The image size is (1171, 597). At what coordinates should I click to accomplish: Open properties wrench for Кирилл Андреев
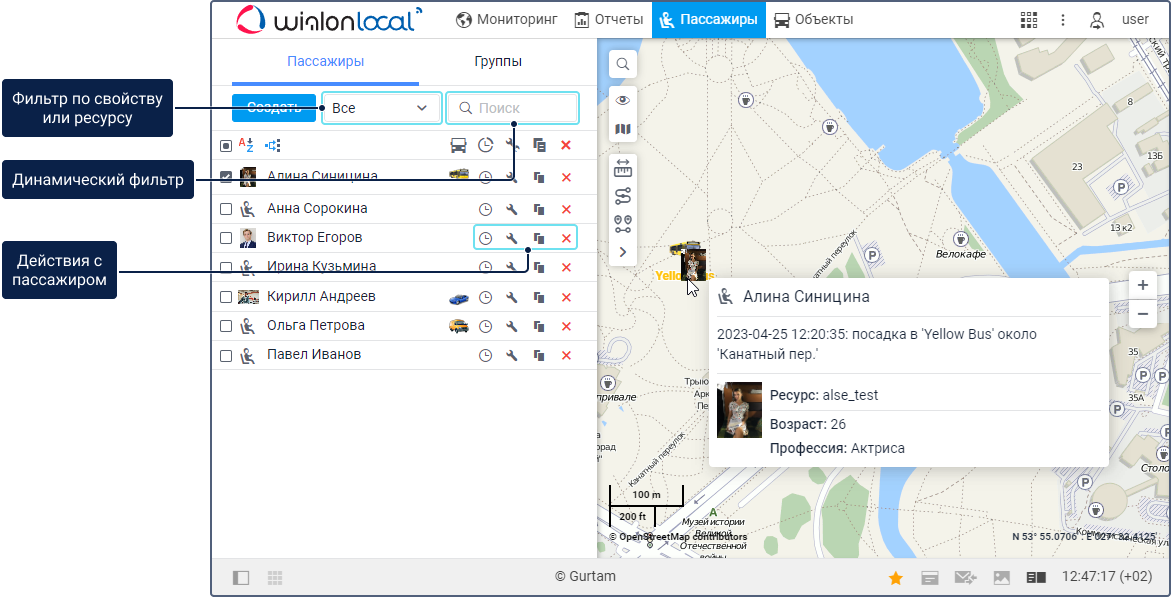[512, 297]
